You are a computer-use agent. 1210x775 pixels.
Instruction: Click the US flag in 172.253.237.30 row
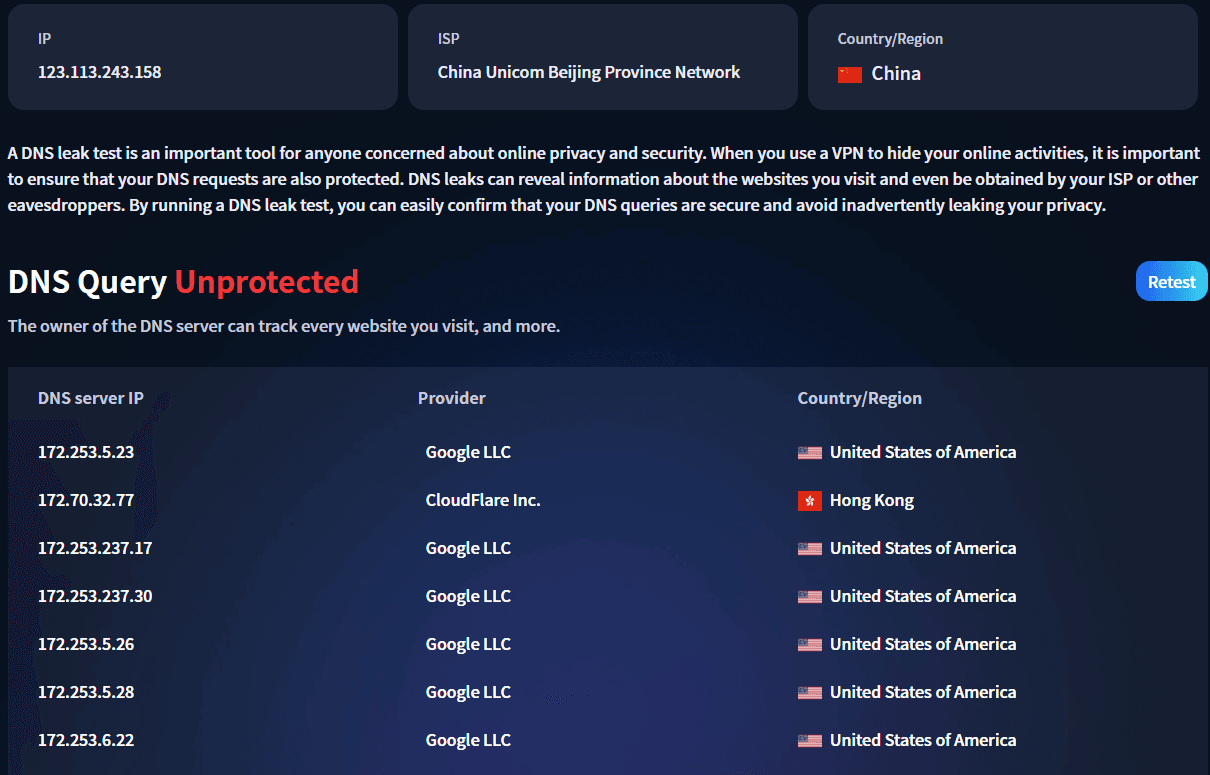tap(810, 597)
